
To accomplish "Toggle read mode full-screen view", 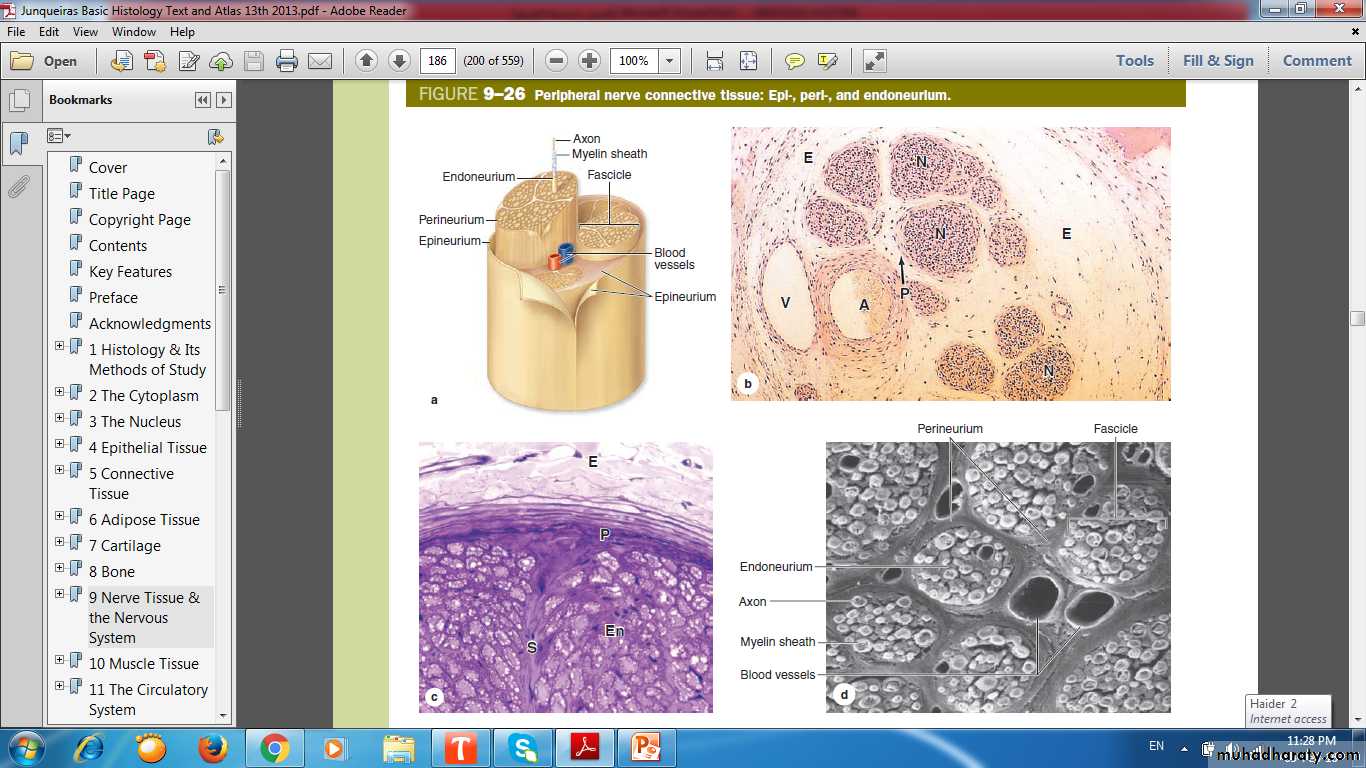I will pyautogui.click(x=875, y=61).
